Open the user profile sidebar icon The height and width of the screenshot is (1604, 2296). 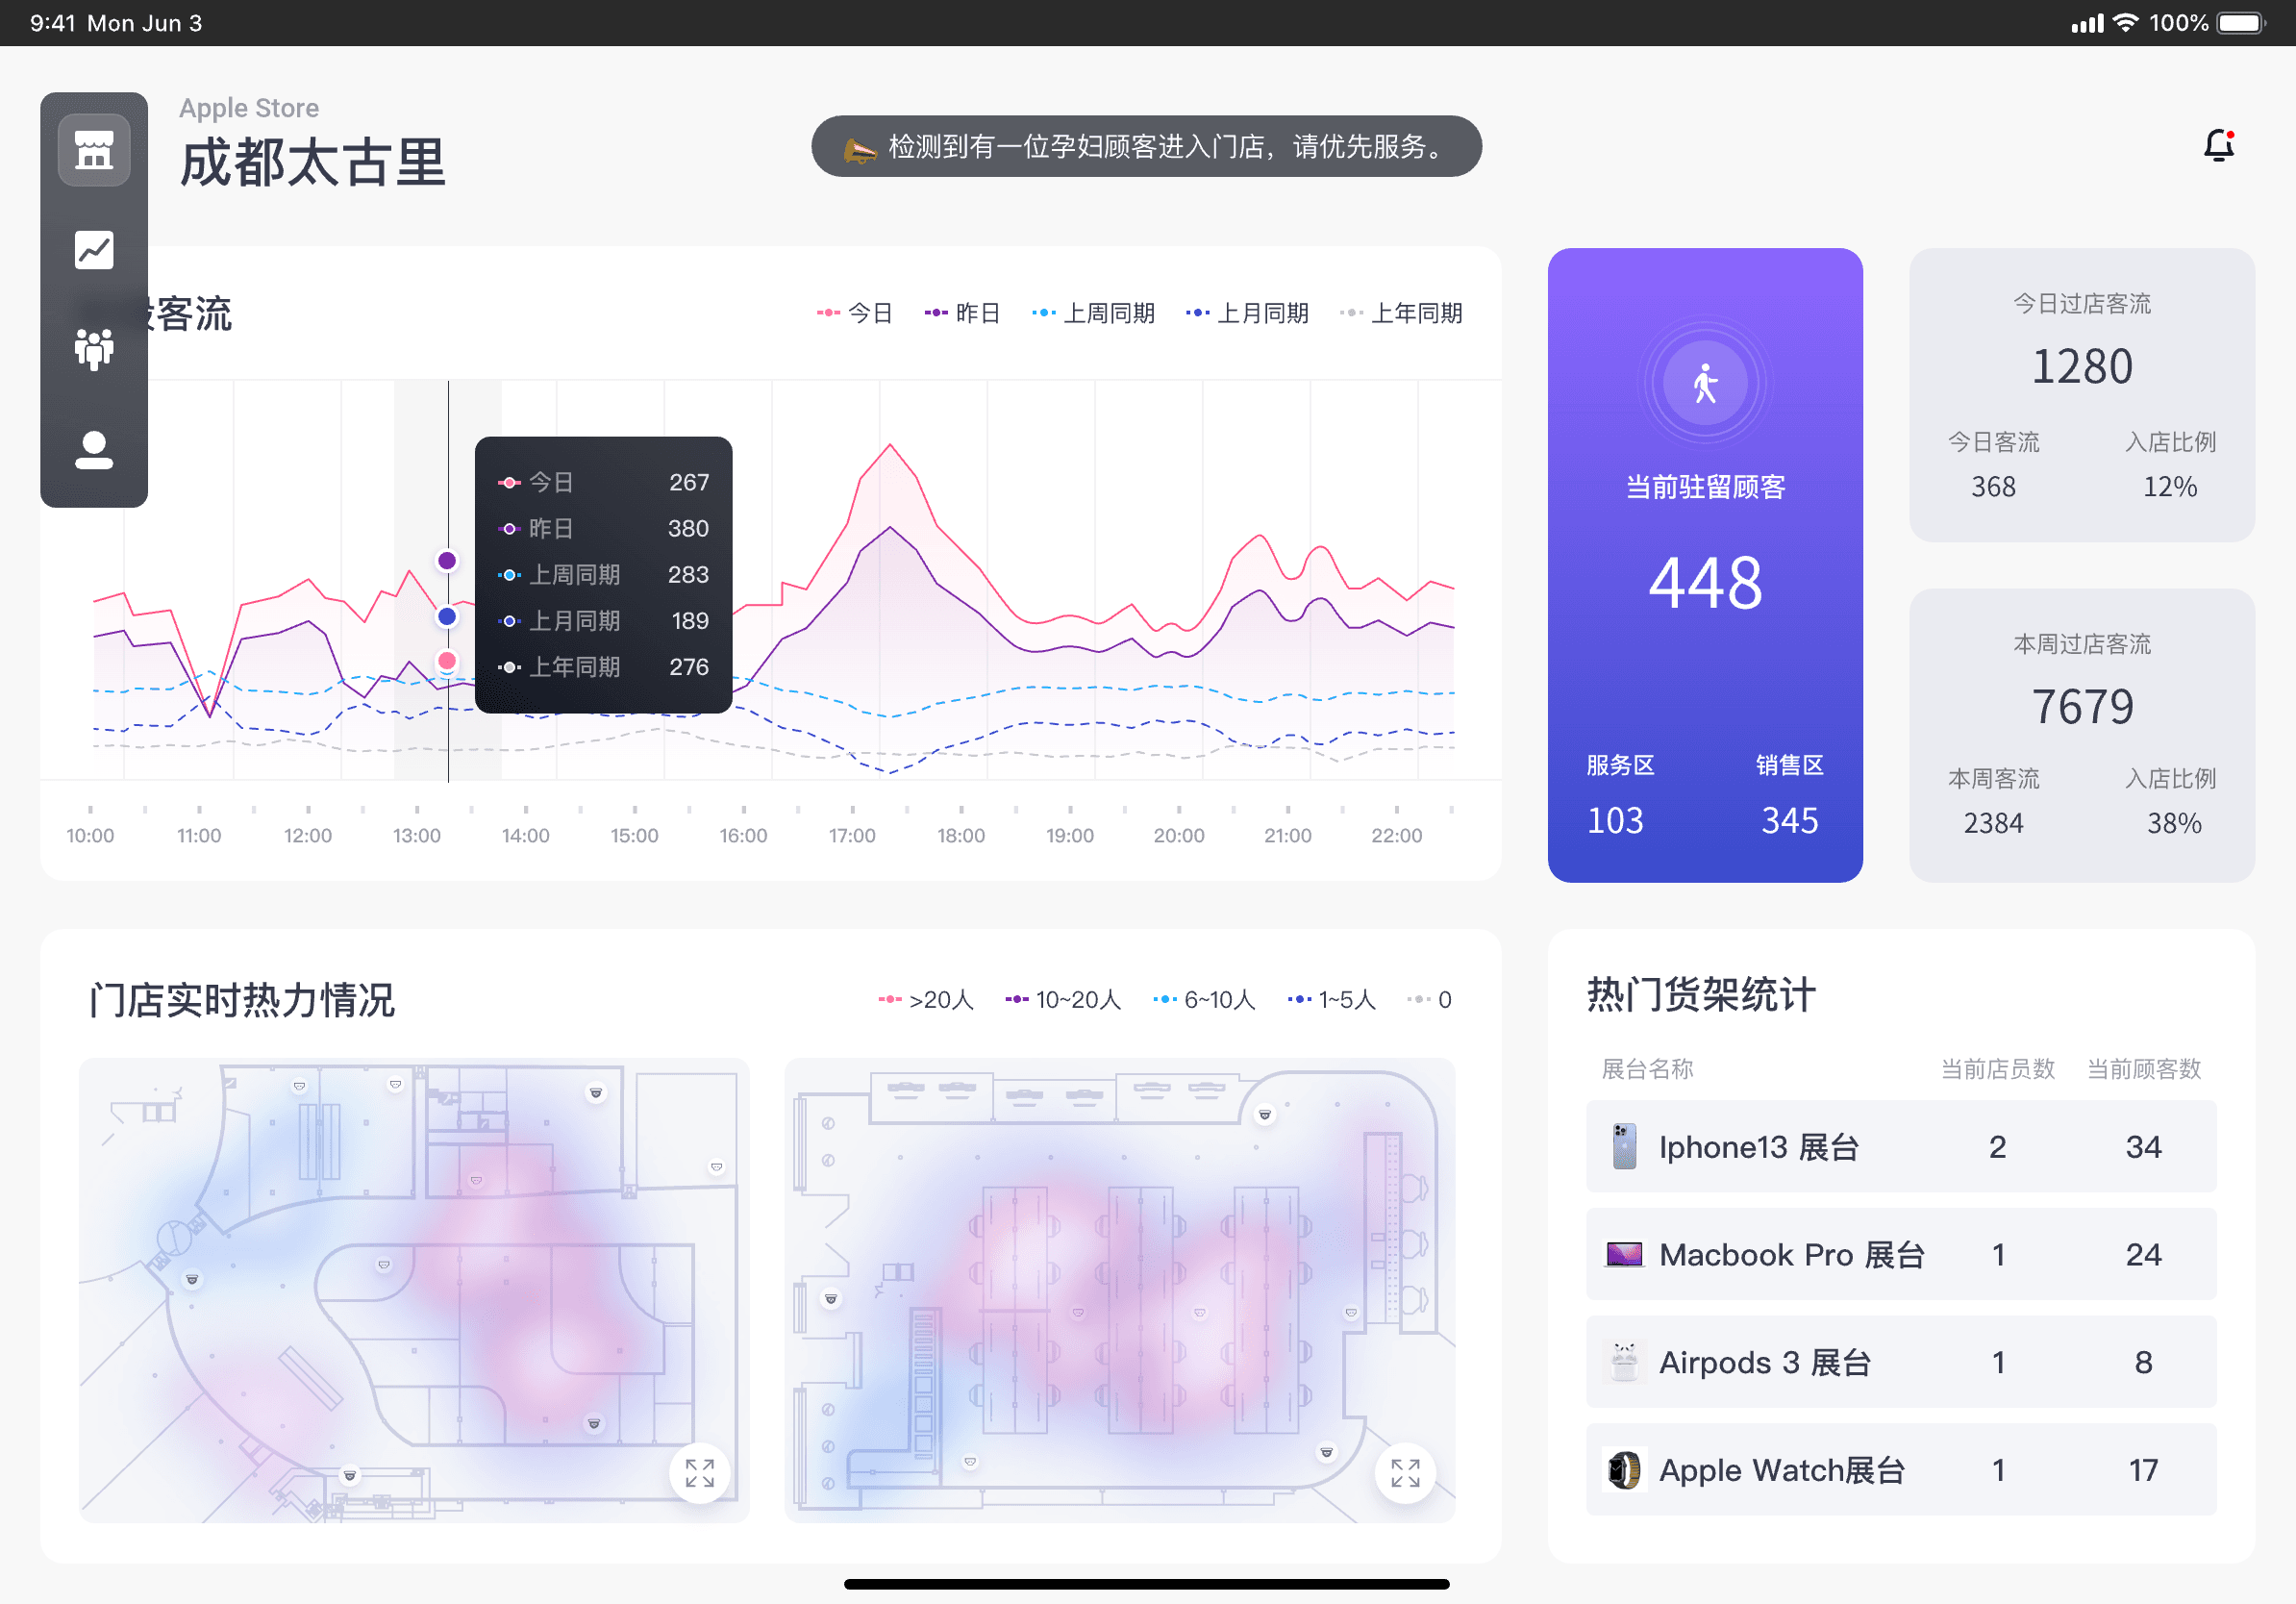(x=94, y=450)
